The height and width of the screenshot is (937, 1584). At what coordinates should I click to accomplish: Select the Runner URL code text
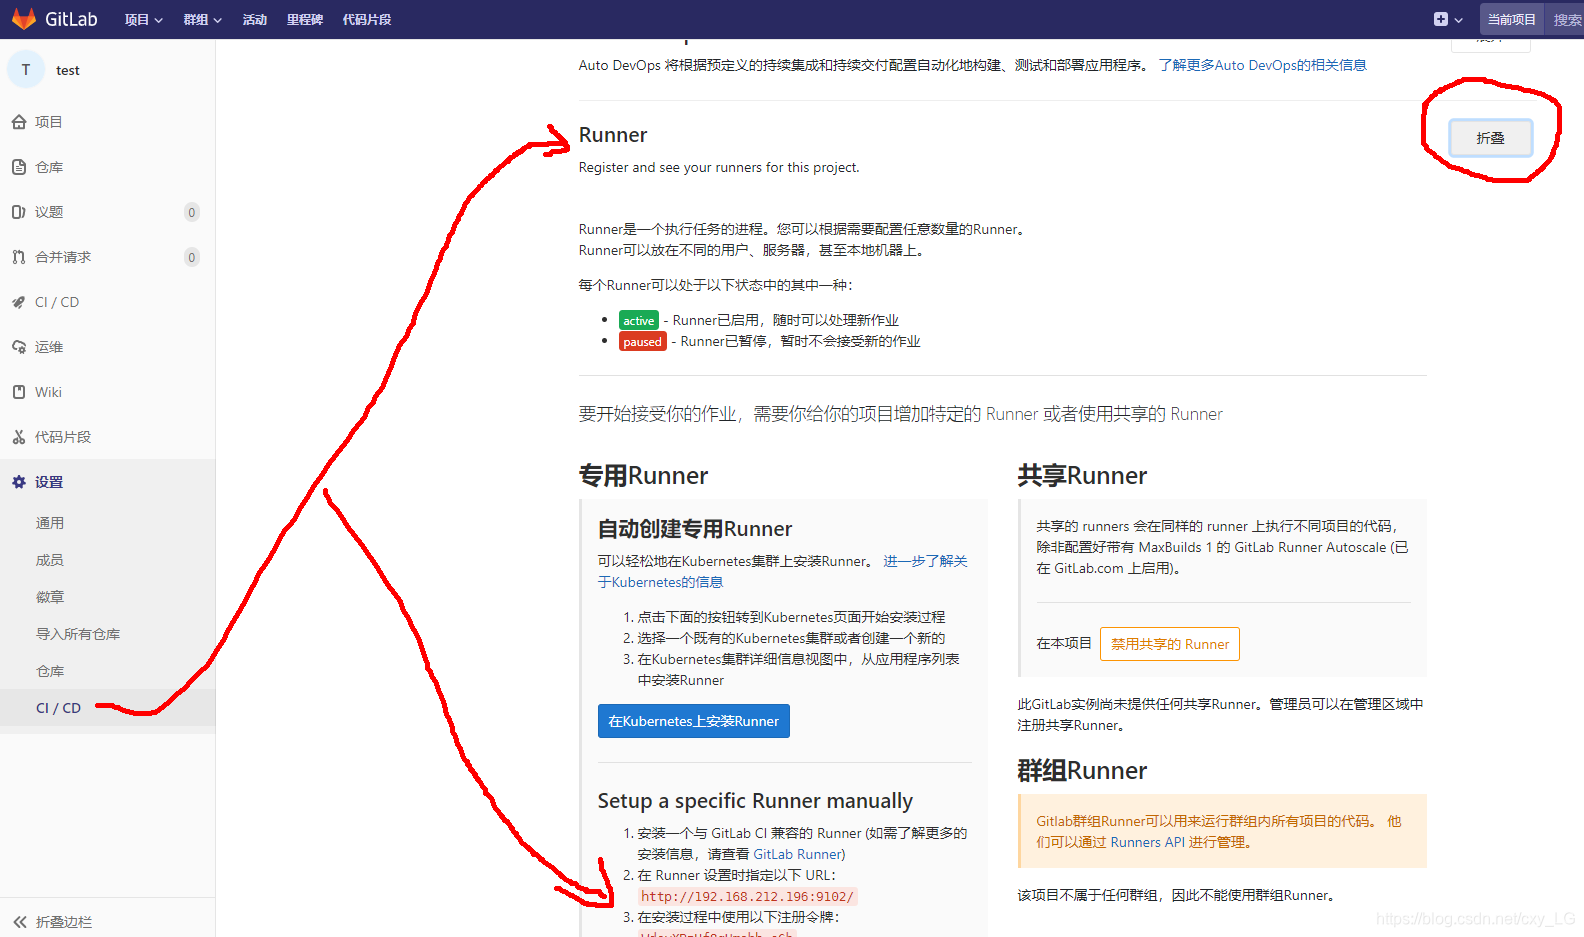[x=747, y=896]
